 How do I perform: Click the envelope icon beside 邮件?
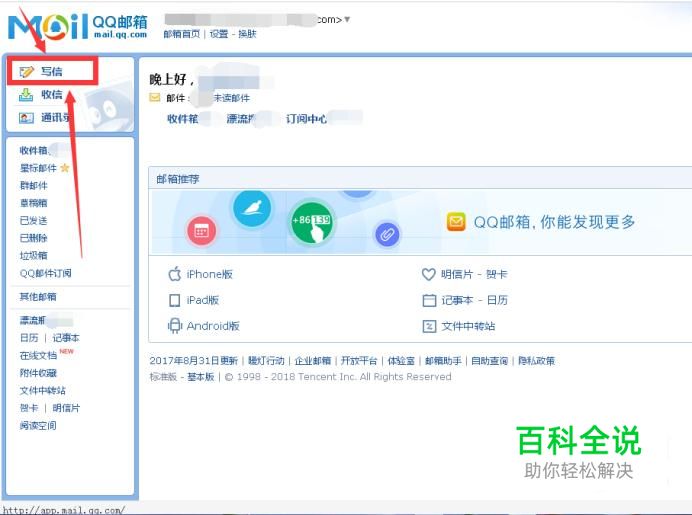pyautogui.click(x=155, y=98)
